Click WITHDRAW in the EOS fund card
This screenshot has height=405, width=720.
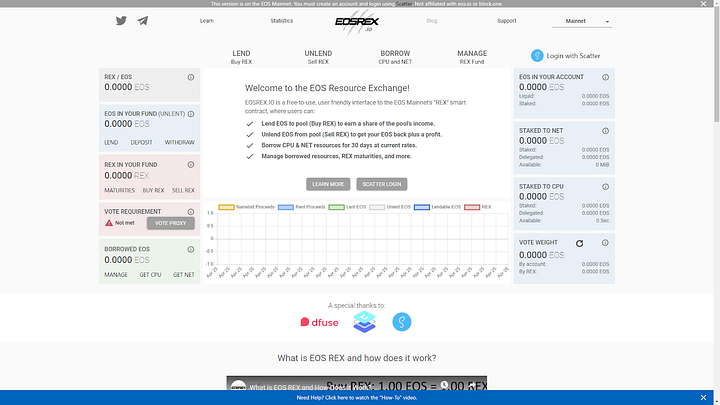180,142
